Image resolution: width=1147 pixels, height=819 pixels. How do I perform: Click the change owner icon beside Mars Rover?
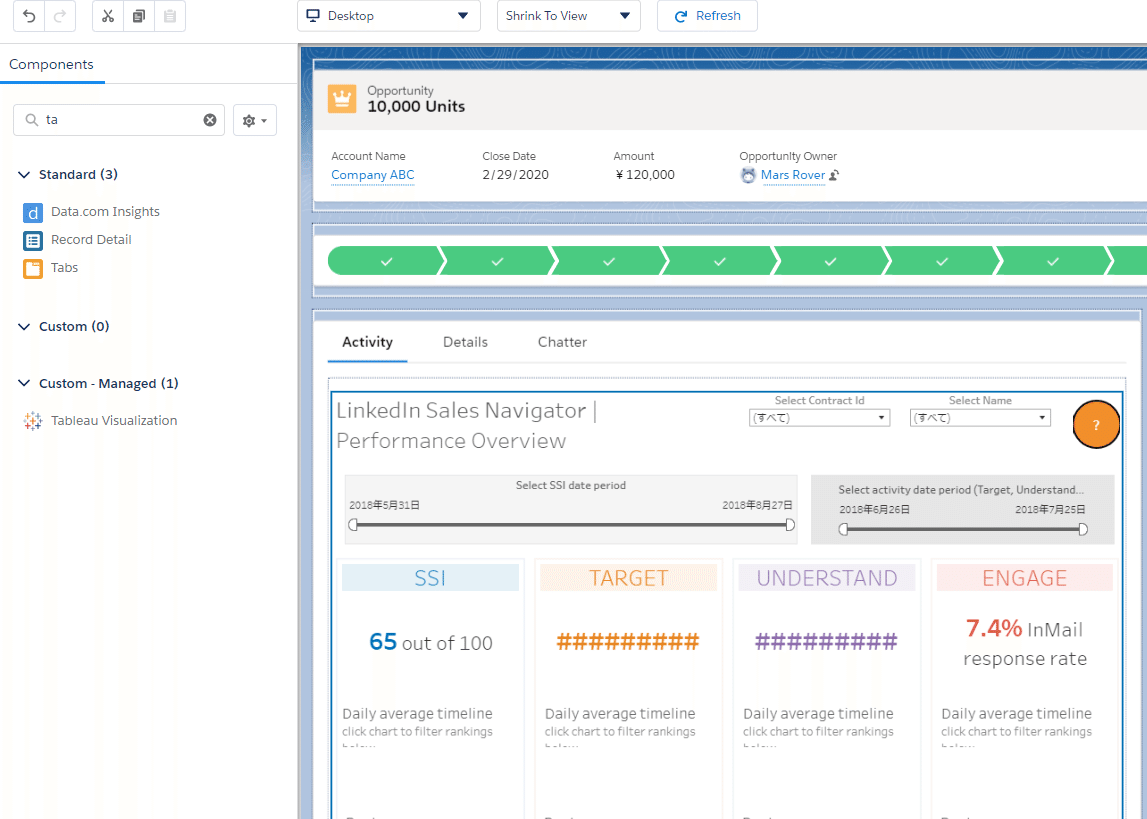(834, 176)
